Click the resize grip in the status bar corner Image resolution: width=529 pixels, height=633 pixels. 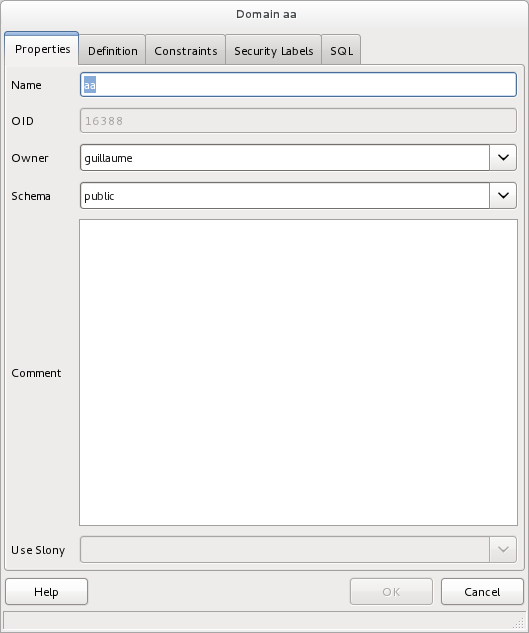coord(519,623)
